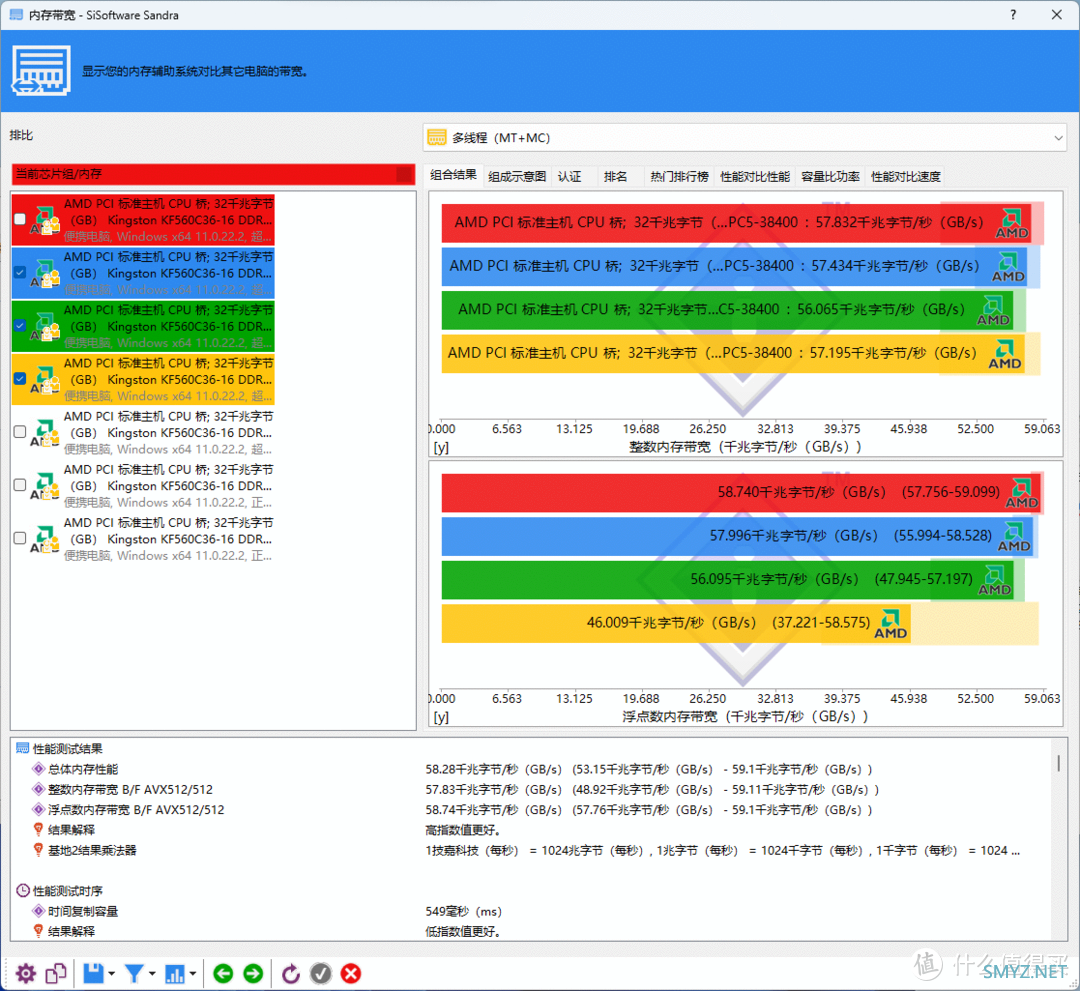Screen dimensions: 1080x991
Task: Click red color swatch in 当前芯片组/内存 header
Action: 405,174
